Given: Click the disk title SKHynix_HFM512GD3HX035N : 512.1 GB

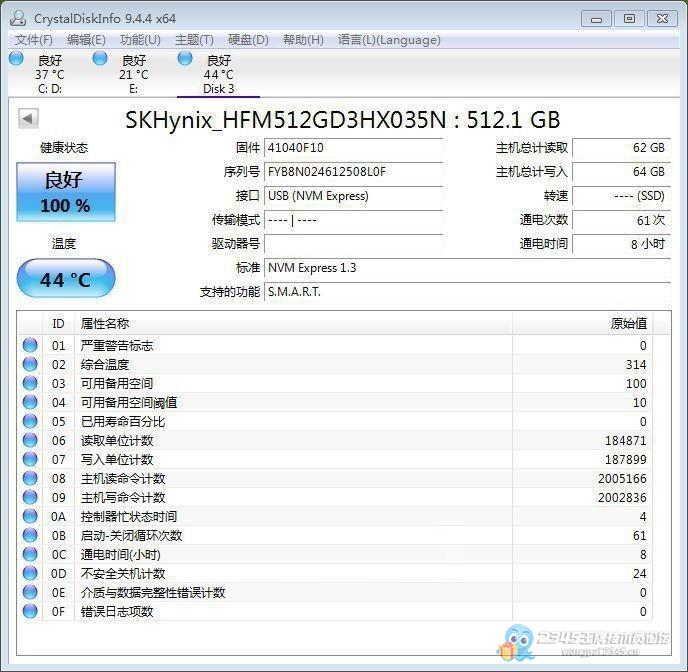Looking at the screenshot, I should click(343, 119).
